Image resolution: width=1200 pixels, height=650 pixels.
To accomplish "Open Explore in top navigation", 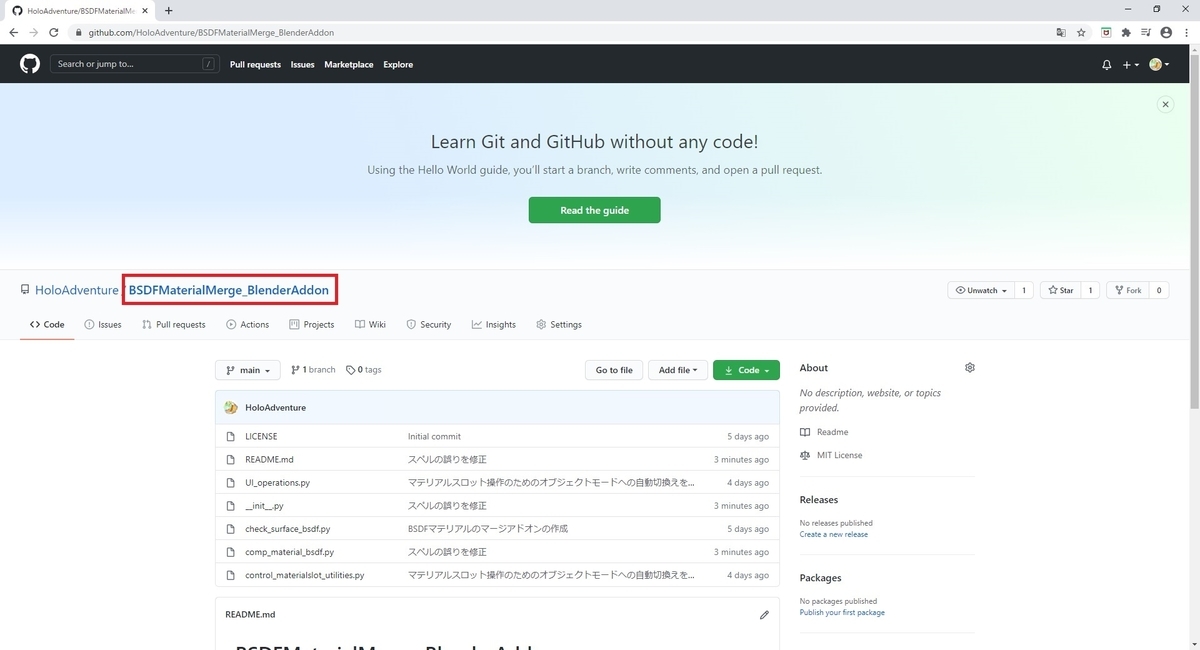I will (x=398, y=64).
